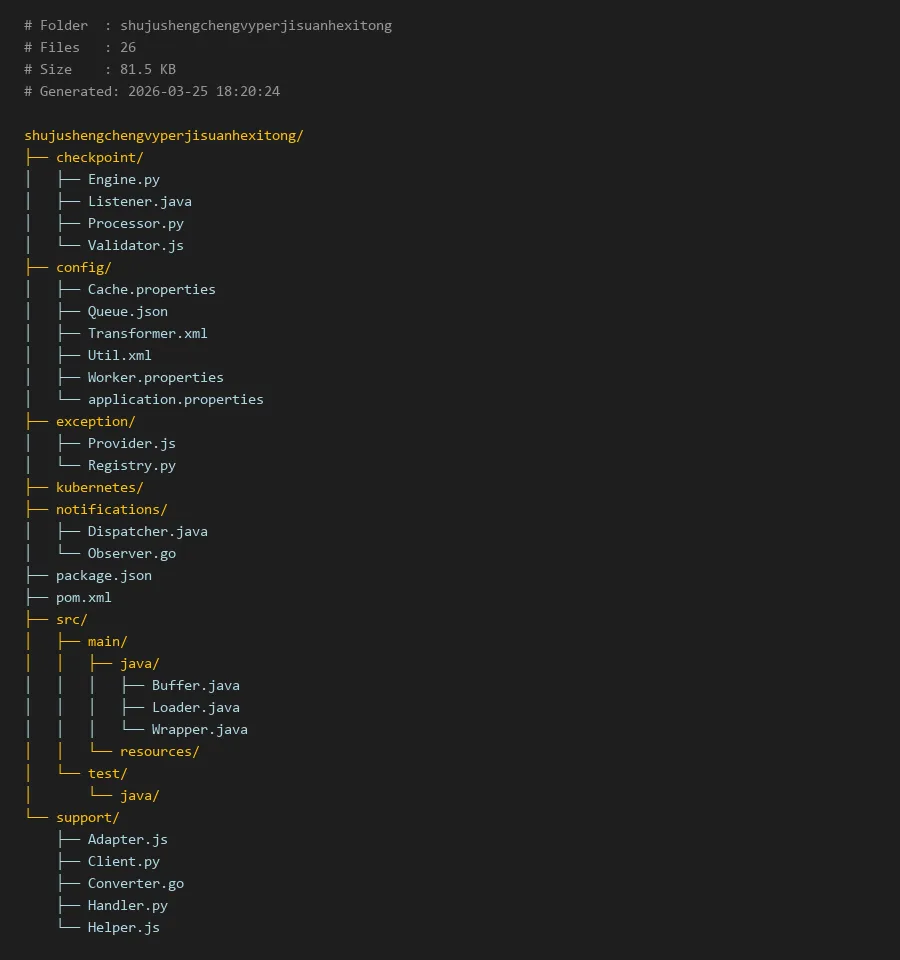
Task: Collapse the src/ folder
Action: coord(71,619)
